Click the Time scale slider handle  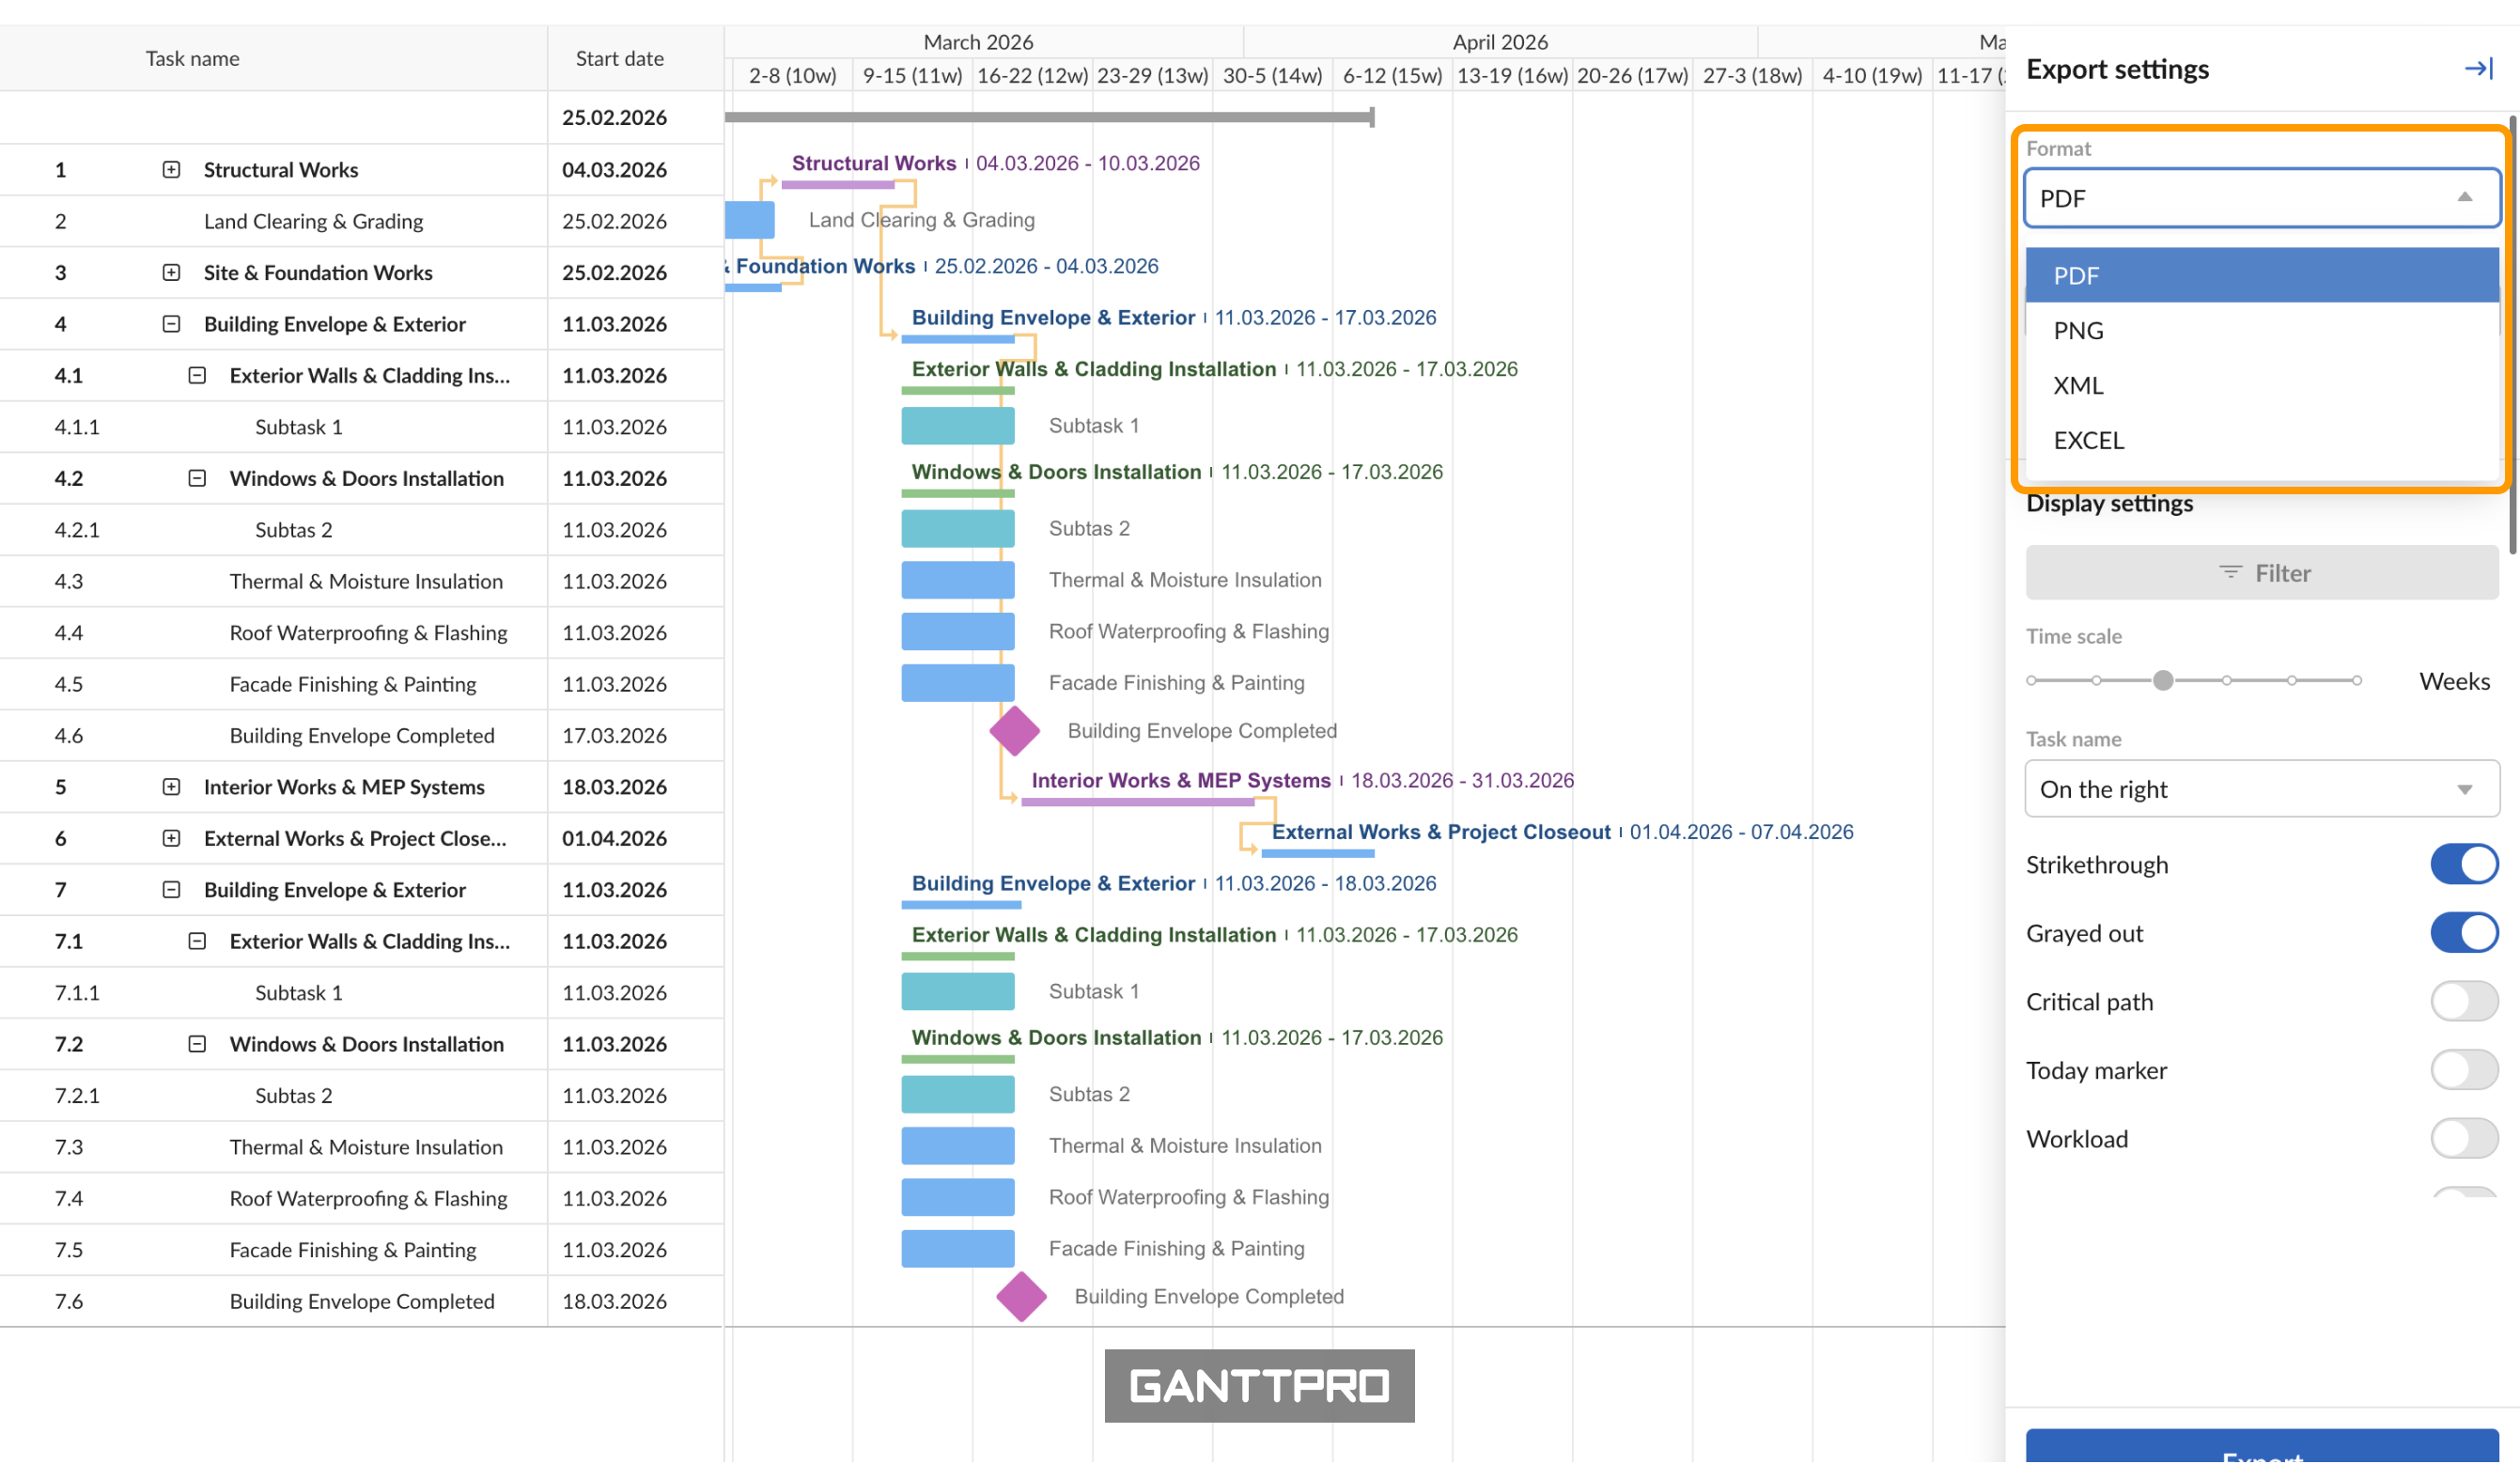coord(2162,681)
